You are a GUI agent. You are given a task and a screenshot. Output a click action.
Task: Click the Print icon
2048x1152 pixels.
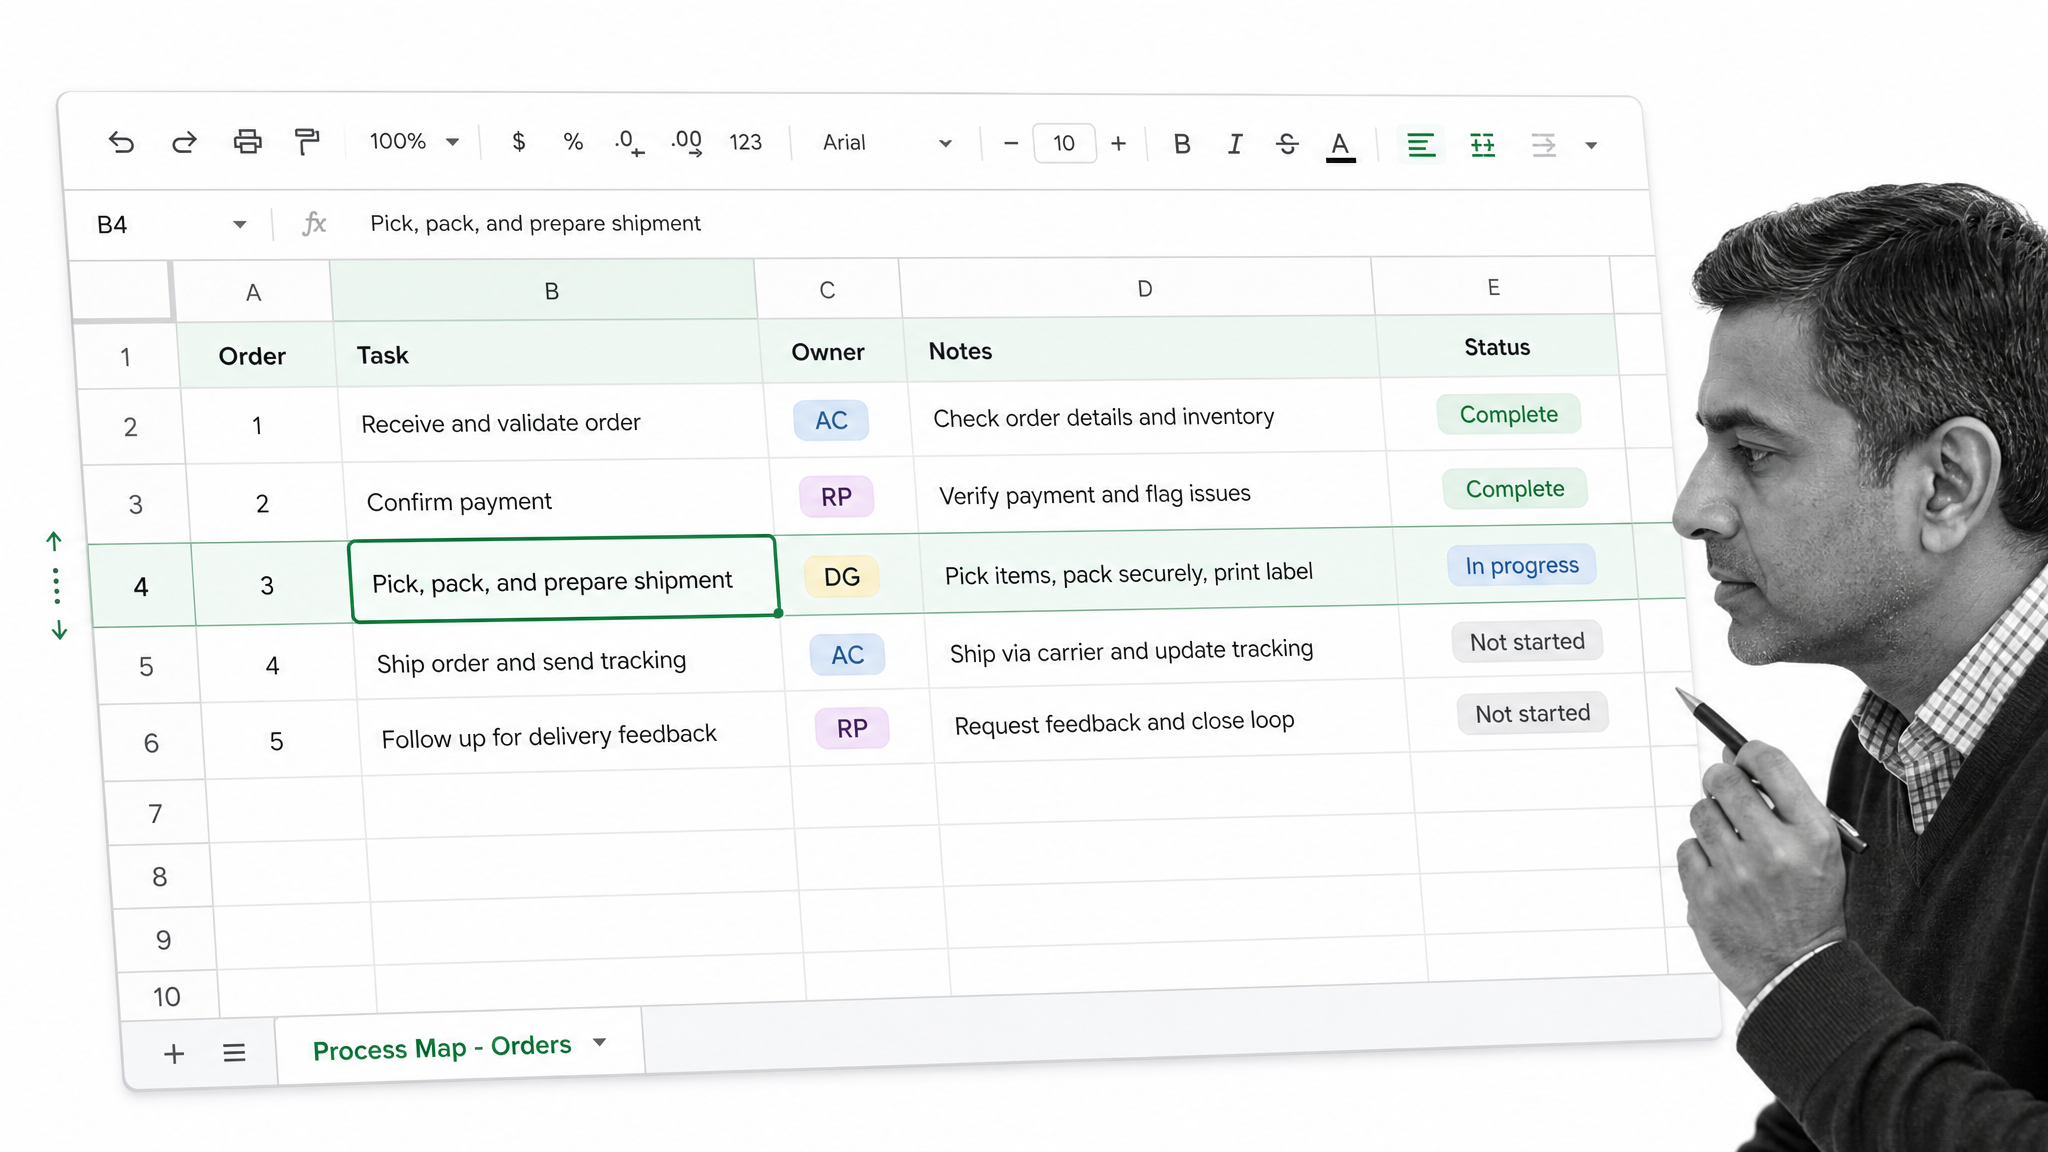coord(247,142)
